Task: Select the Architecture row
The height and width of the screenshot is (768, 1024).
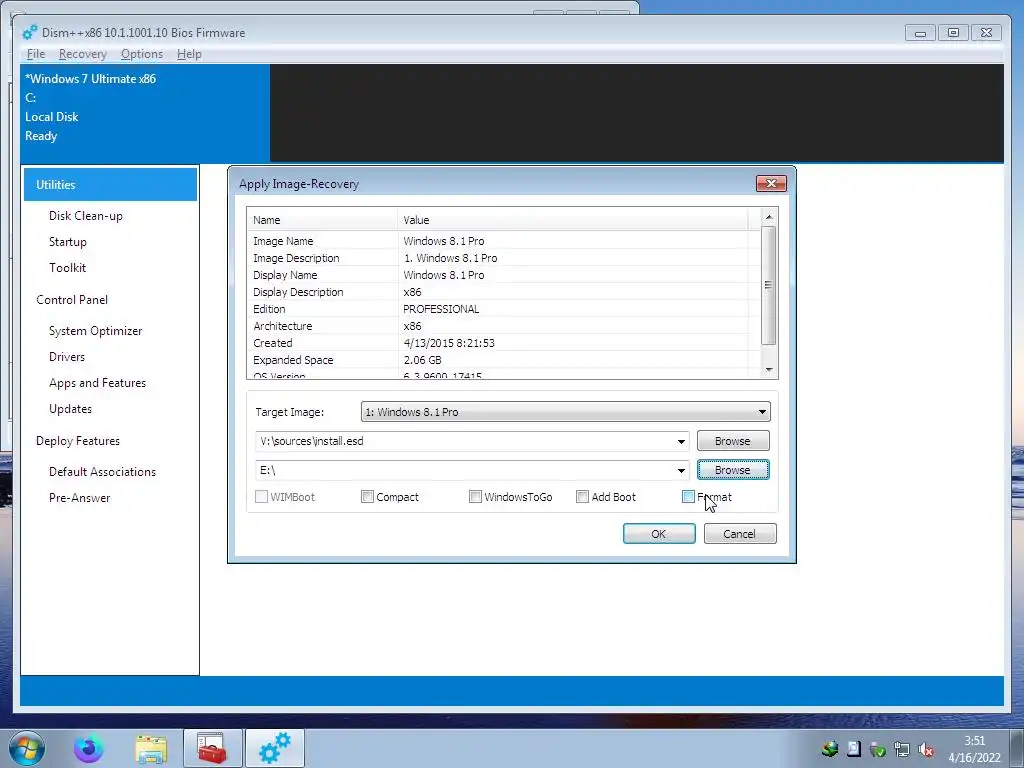Action: click(x=504, y=326)
